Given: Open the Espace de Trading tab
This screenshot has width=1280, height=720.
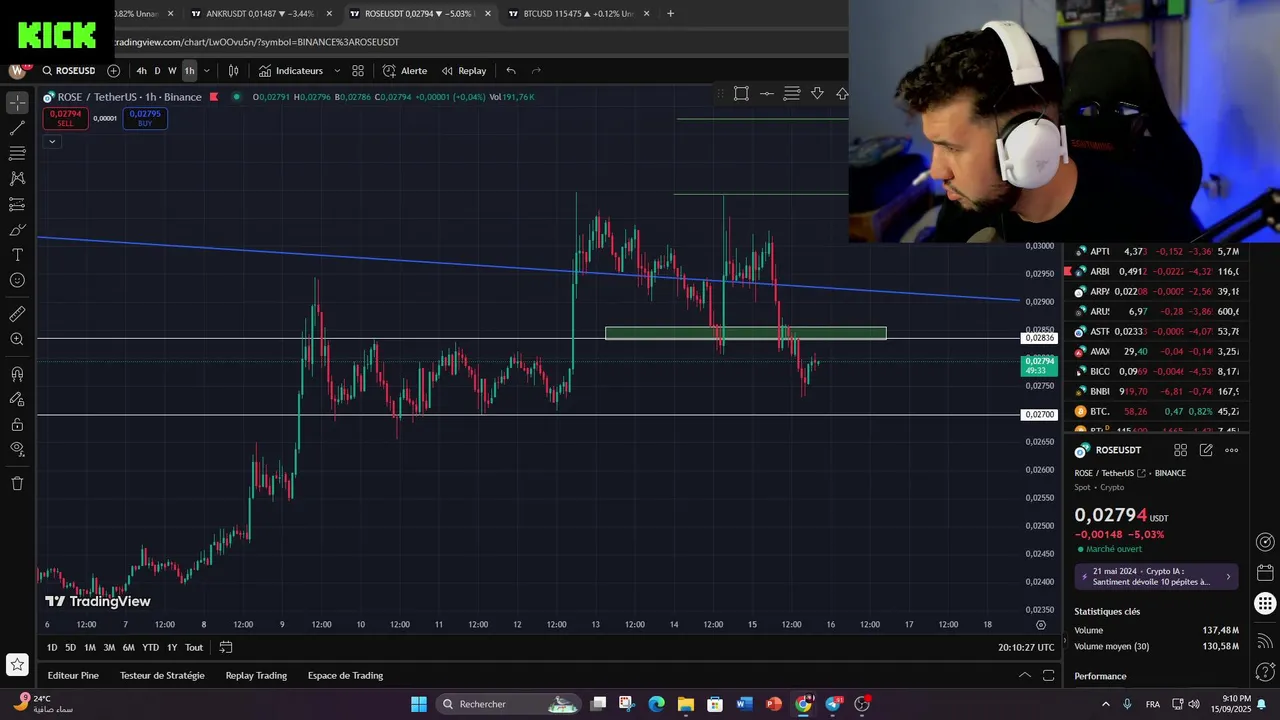Looking at the screenshot, I should (x=345, y=676).
